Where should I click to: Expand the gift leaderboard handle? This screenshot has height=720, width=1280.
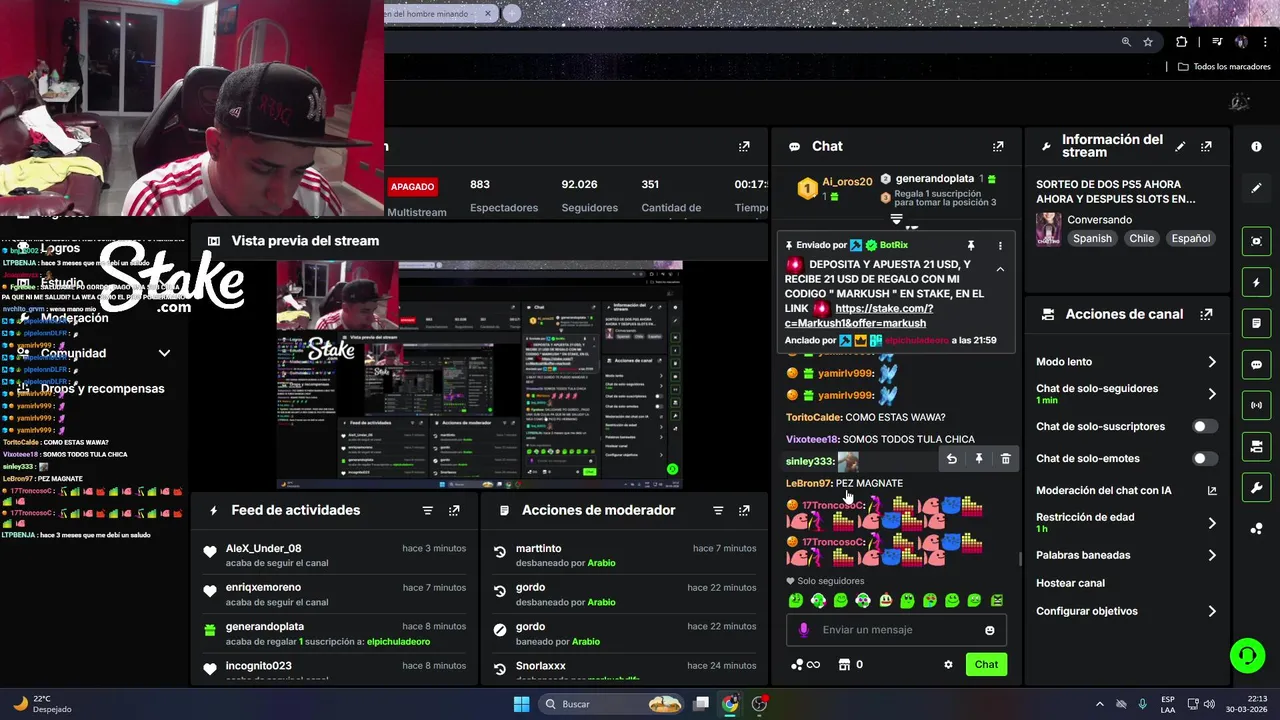point(896,219)
